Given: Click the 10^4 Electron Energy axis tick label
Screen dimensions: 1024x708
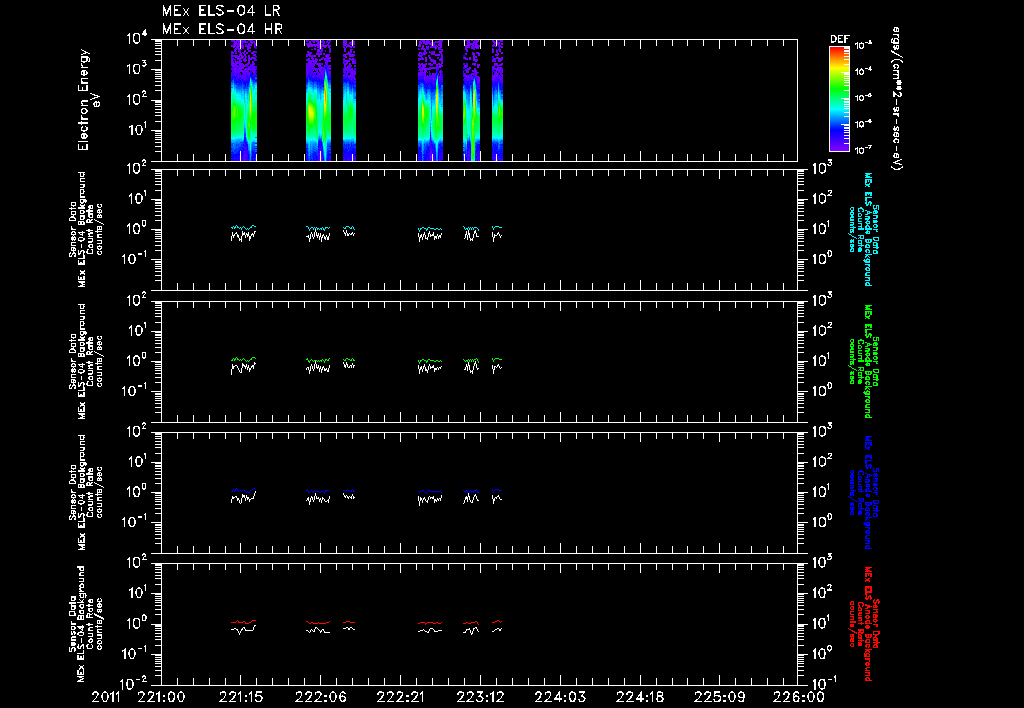Looking at the screenshot, I should pyautogui.click(x=136, y=39).
